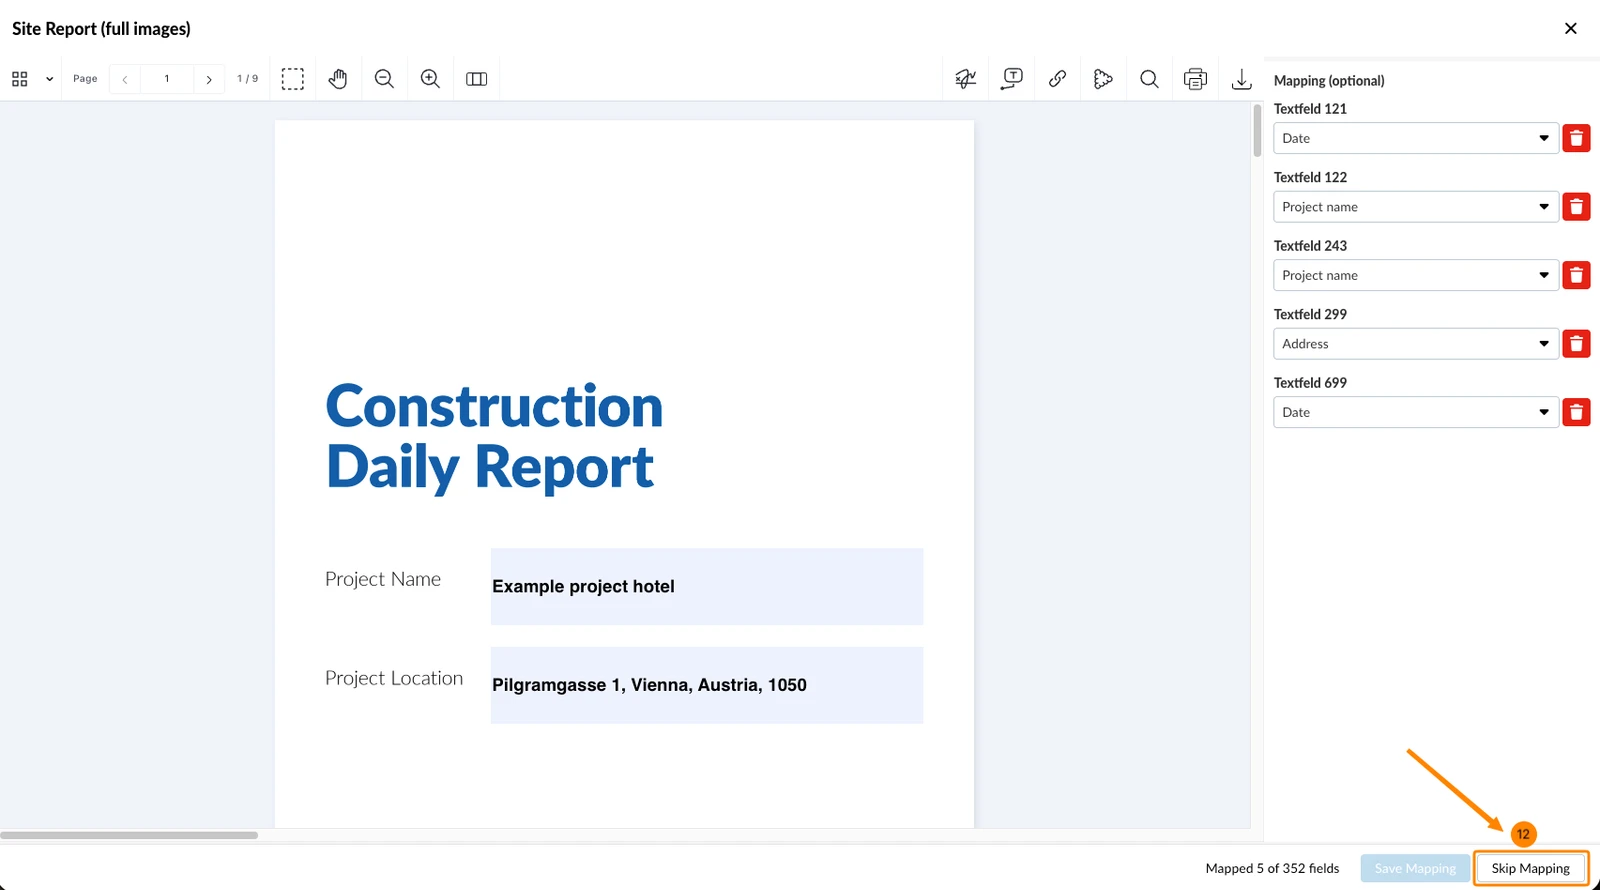
Task: Remove the Textfeld 299 Address mapping
Action: point(1576,344)
